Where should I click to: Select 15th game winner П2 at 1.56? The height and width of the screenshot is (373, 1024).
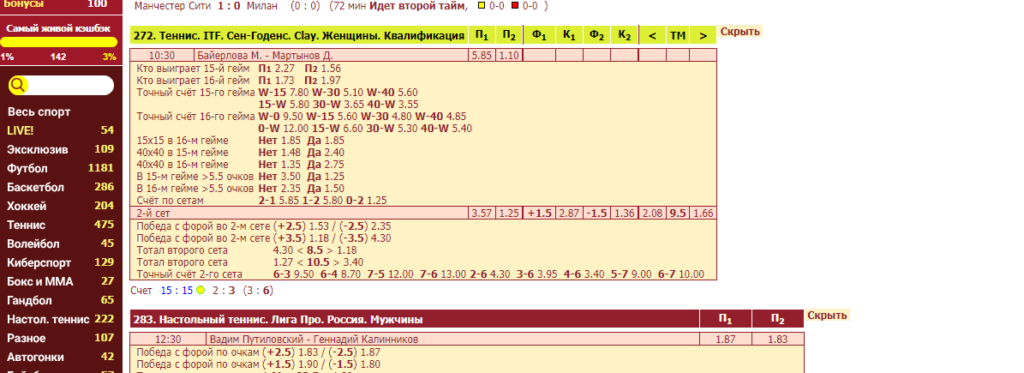pyautogui.click(x=331, y=68)
